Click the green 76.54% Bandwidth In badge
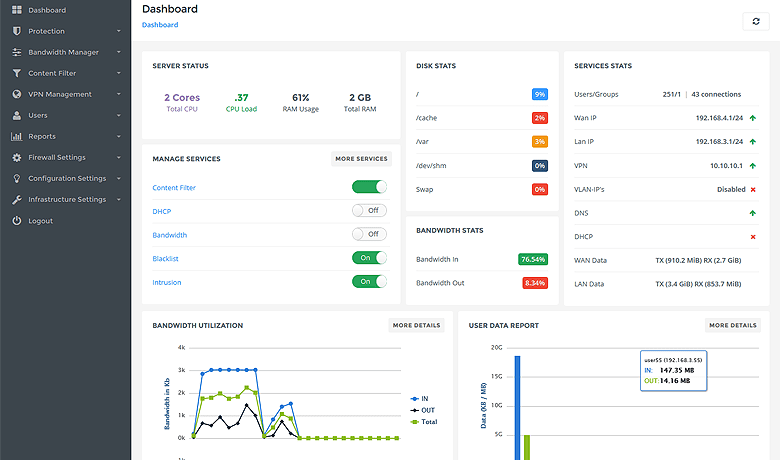Viewport: 780px width, 460px height. (533, 259)
